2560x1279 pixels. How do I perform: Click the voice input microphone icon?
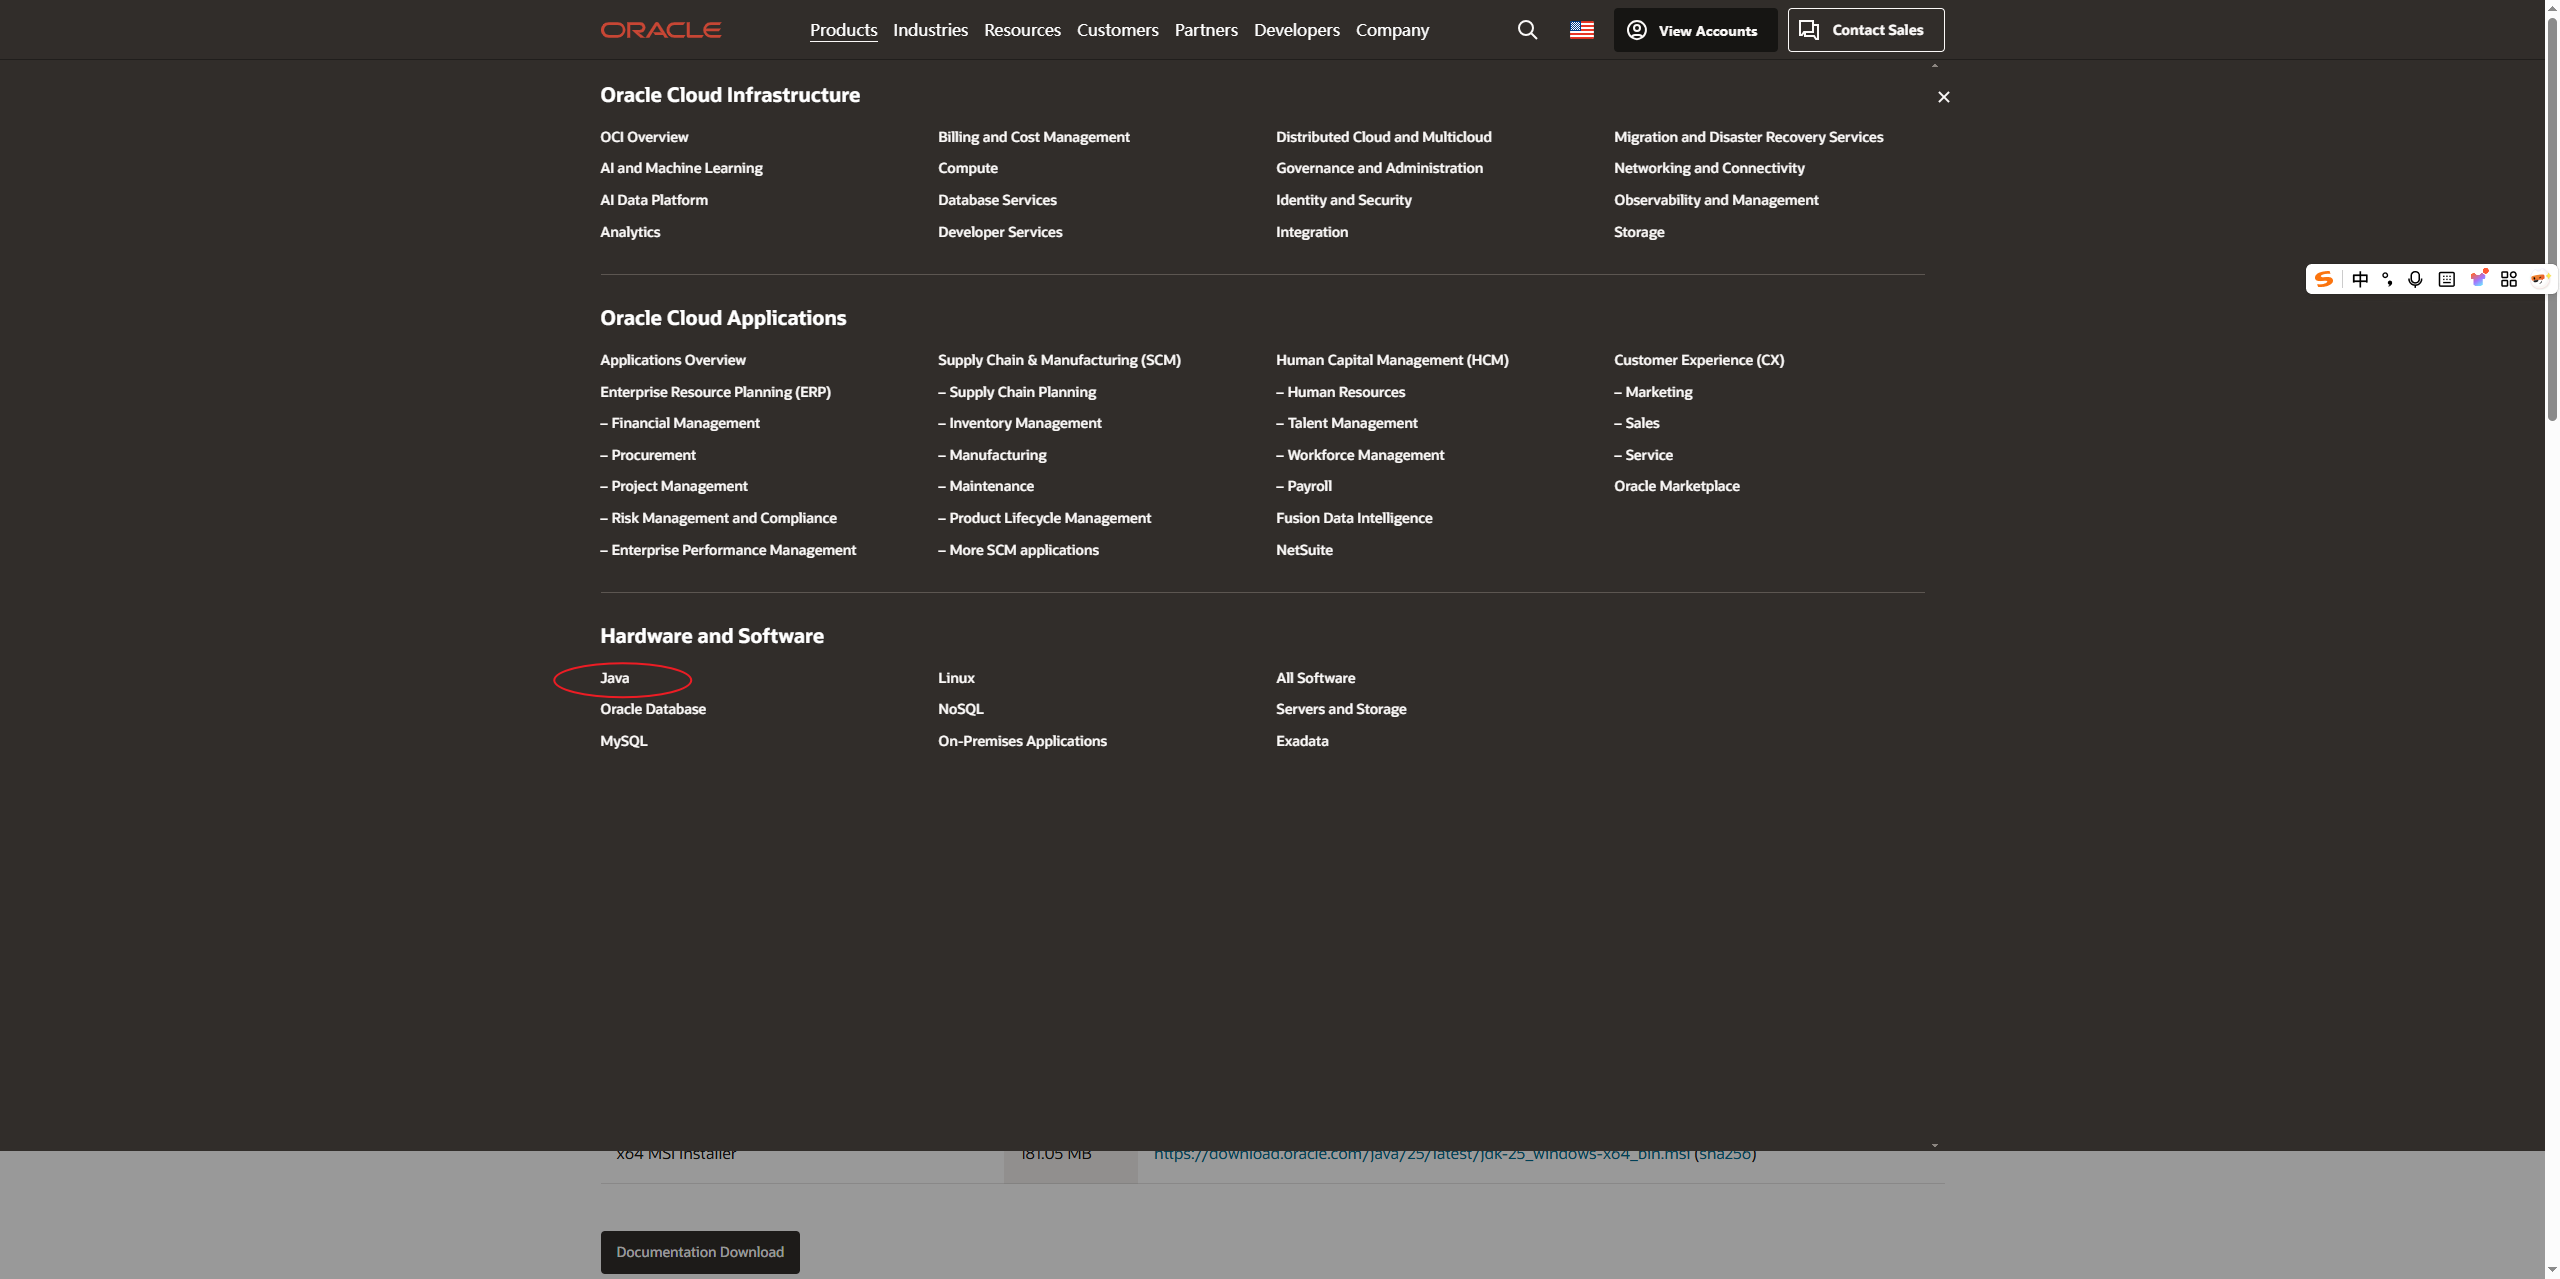(2415, 279)
